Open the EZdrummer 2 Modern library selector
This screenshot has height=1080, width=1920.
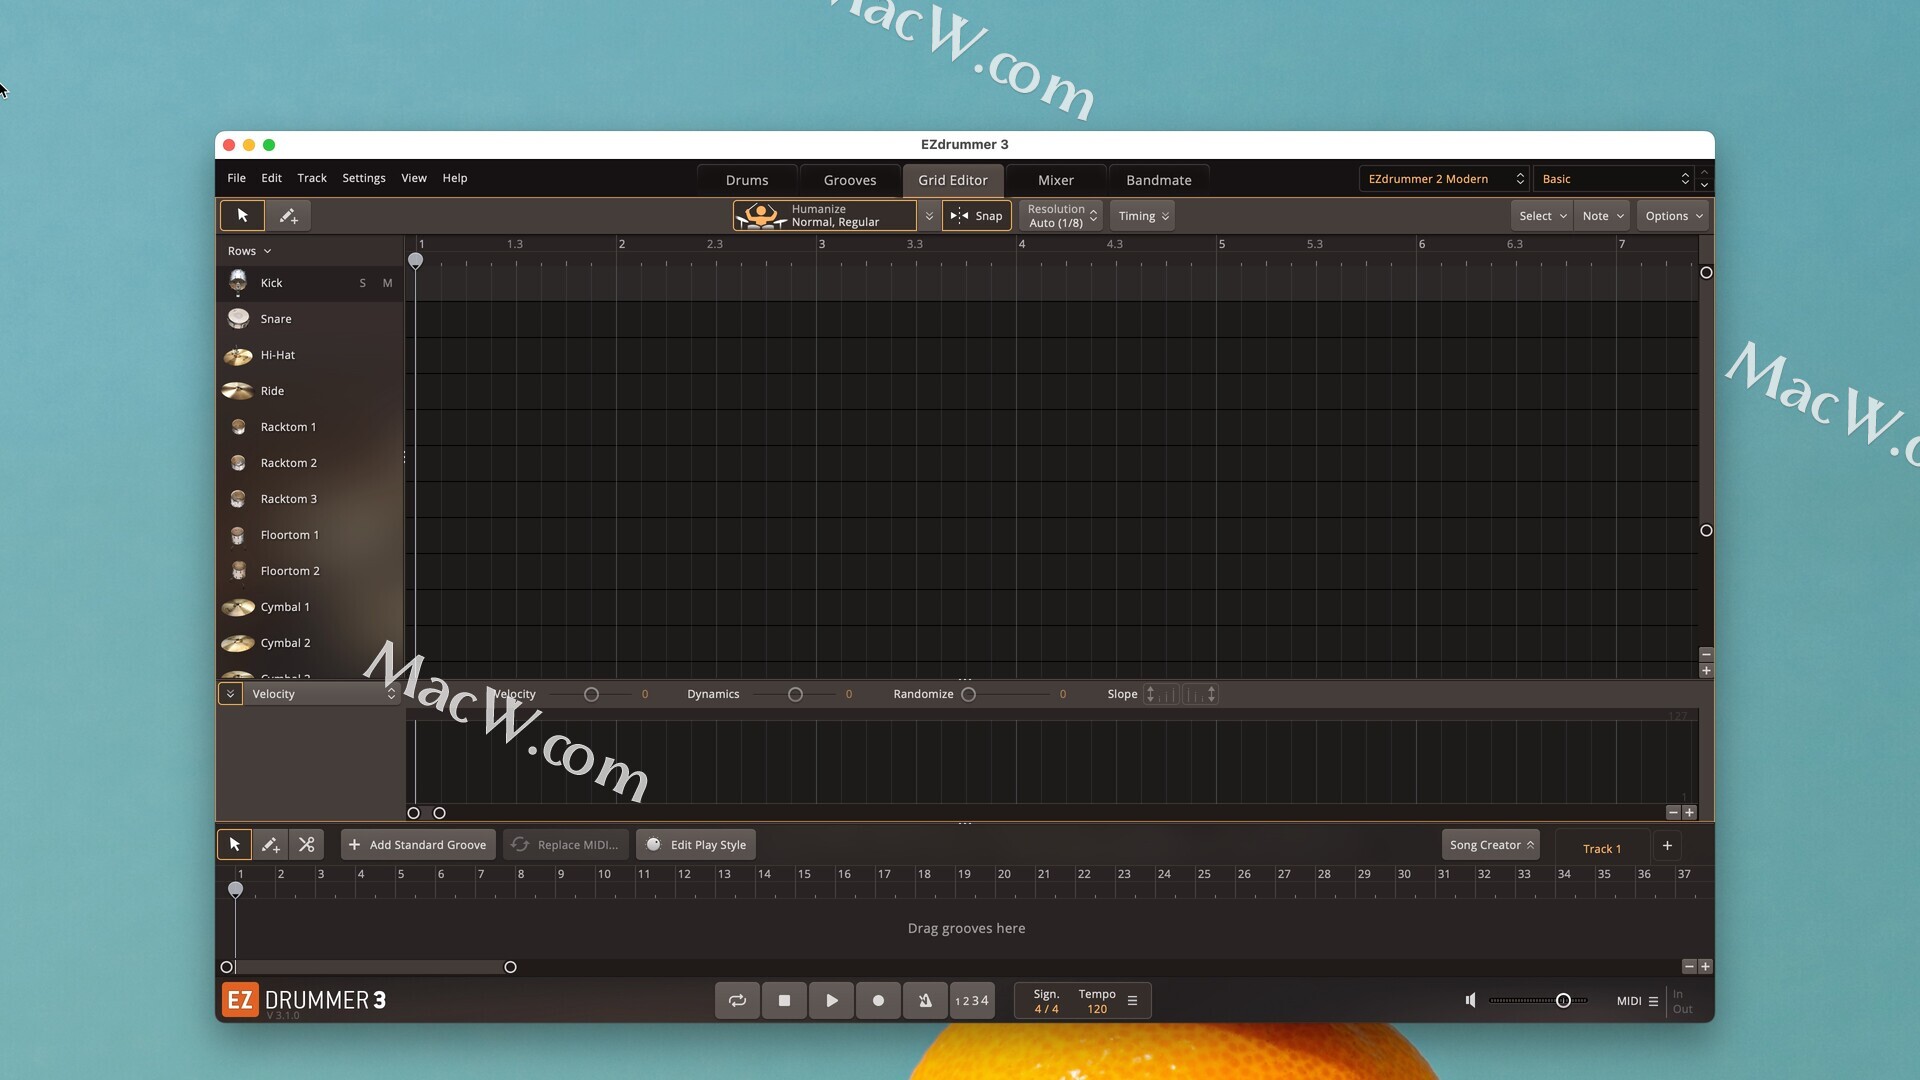tap(1444, 179)
